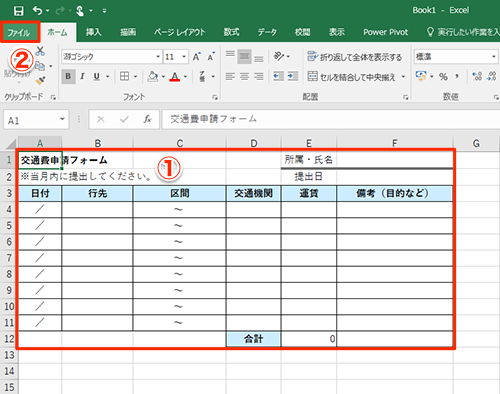The image size is (500, 394).
Task: Click the phonetic guide (furigana) icon
Action: pos(202,77)
